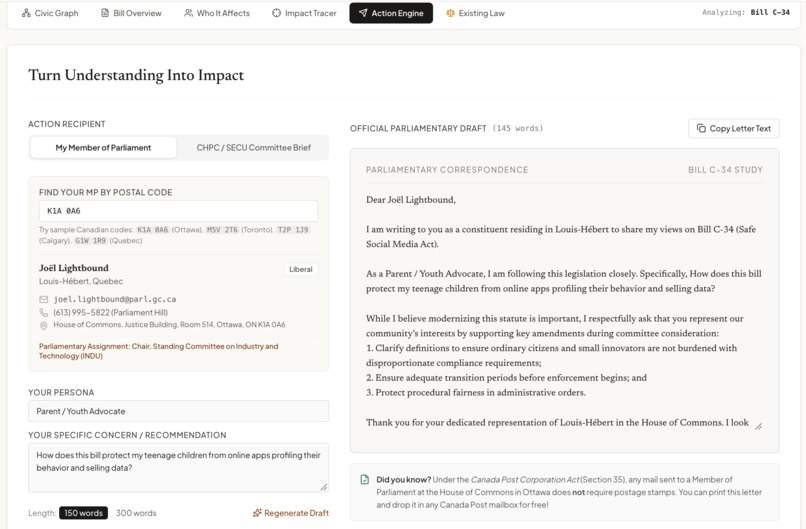
Task: Open the Existing Law tab
Action: pos(475,13)
